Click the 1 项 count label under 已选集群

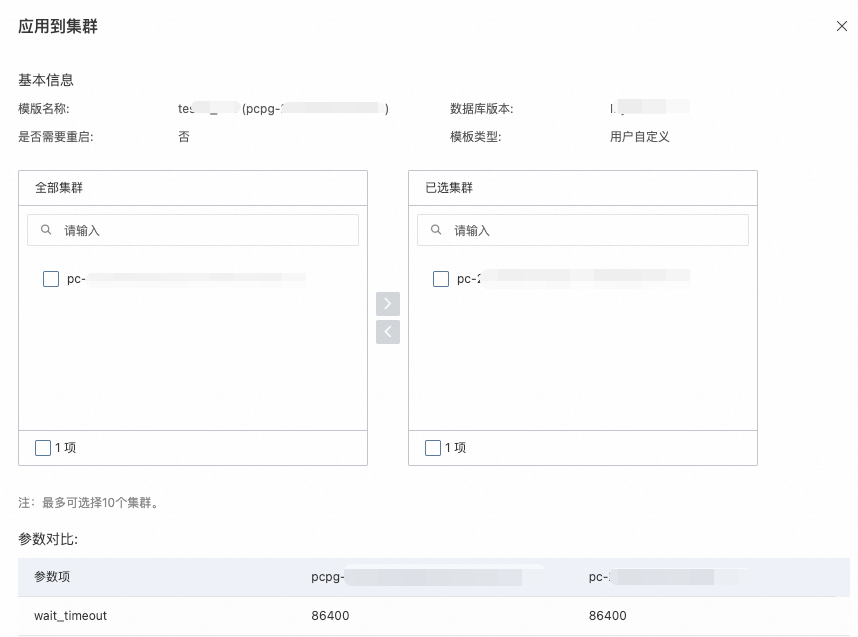(455, 448)
